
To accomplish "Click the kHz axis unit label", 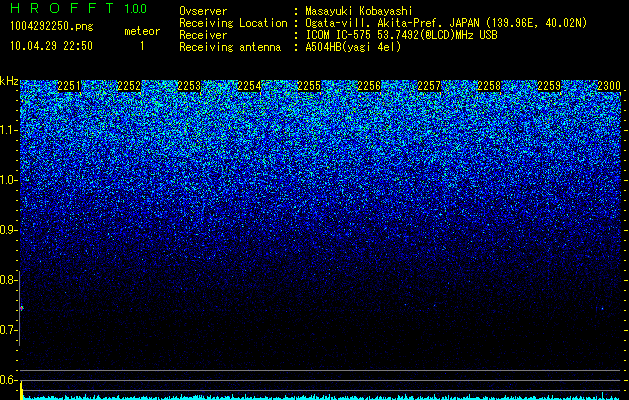I will pyautogui.click(x=9, y=82).
